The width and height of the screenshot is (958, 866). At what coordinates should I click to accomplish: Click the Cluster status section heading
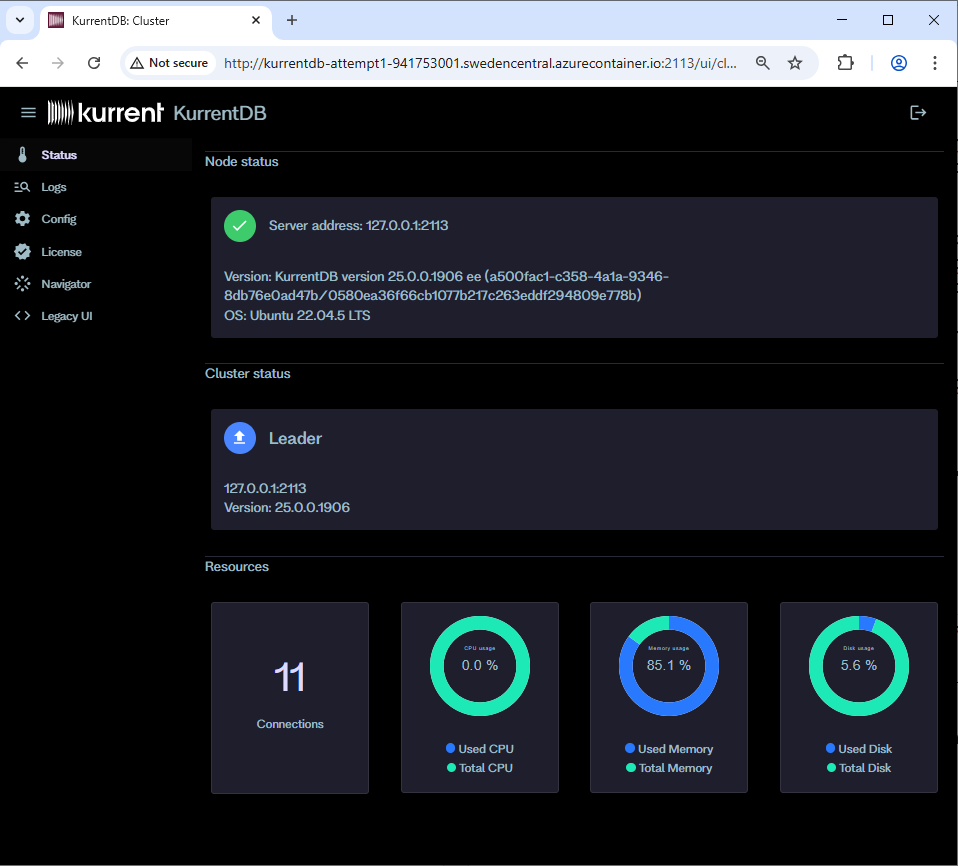click(x=247, y=373)
